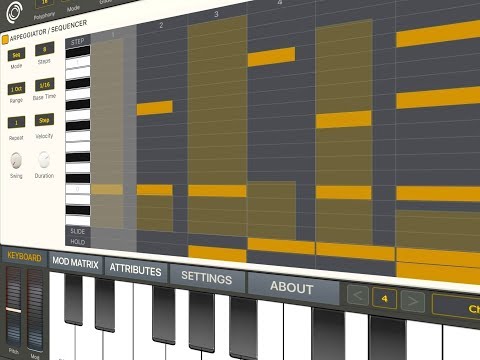Switch to the SETTINGS tab
The height and width of the screenshot is (360, 480).
pos(207,277)
